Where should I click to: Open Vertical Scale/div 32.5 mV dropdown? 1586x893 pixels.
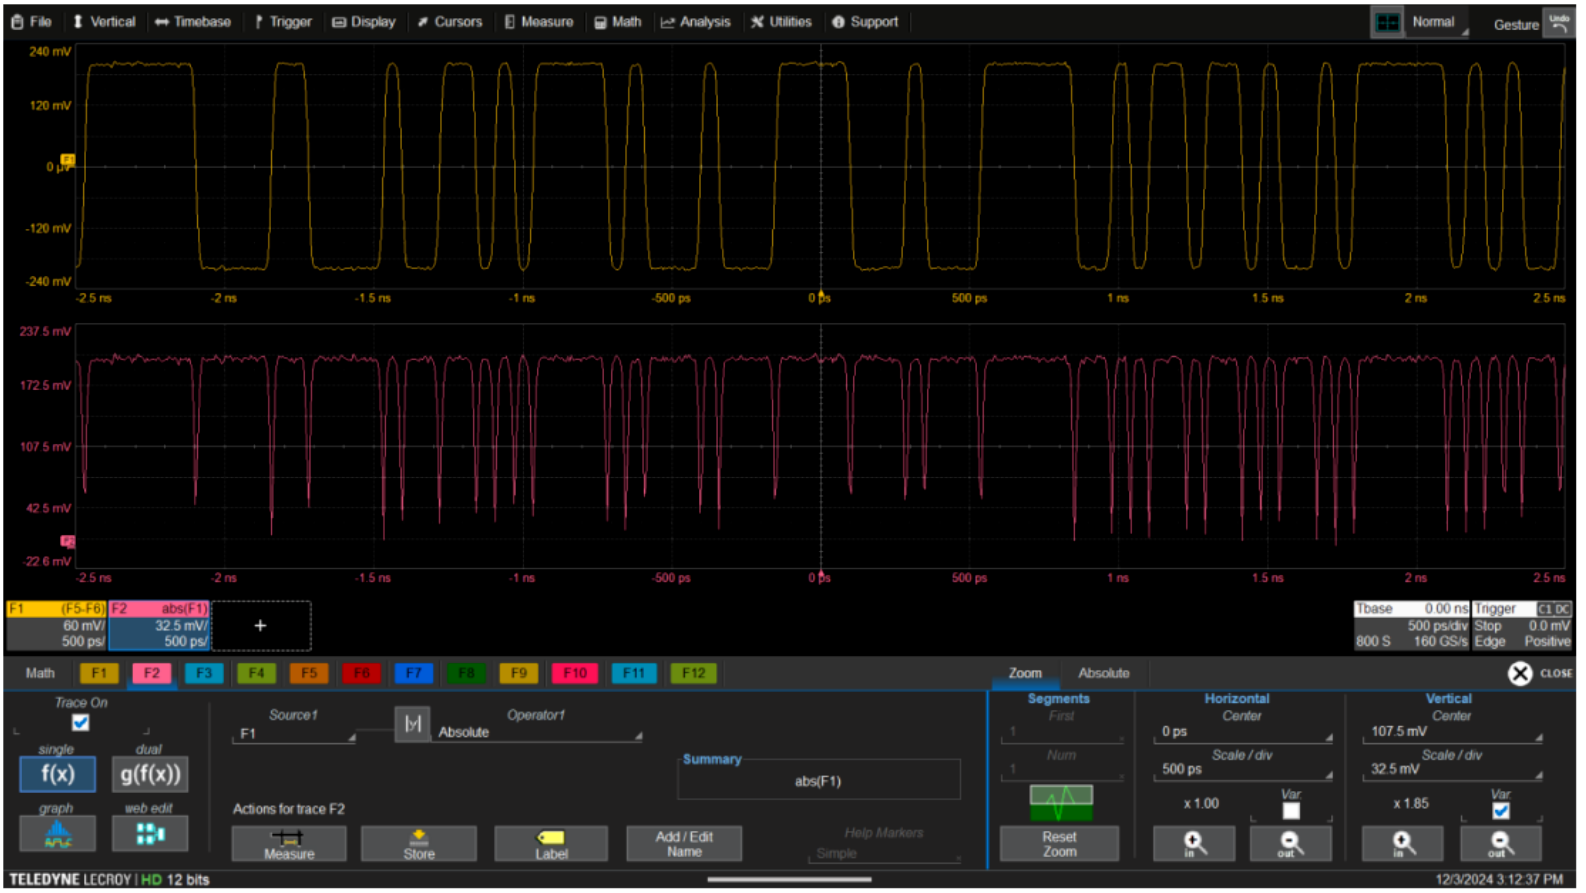1450,770
